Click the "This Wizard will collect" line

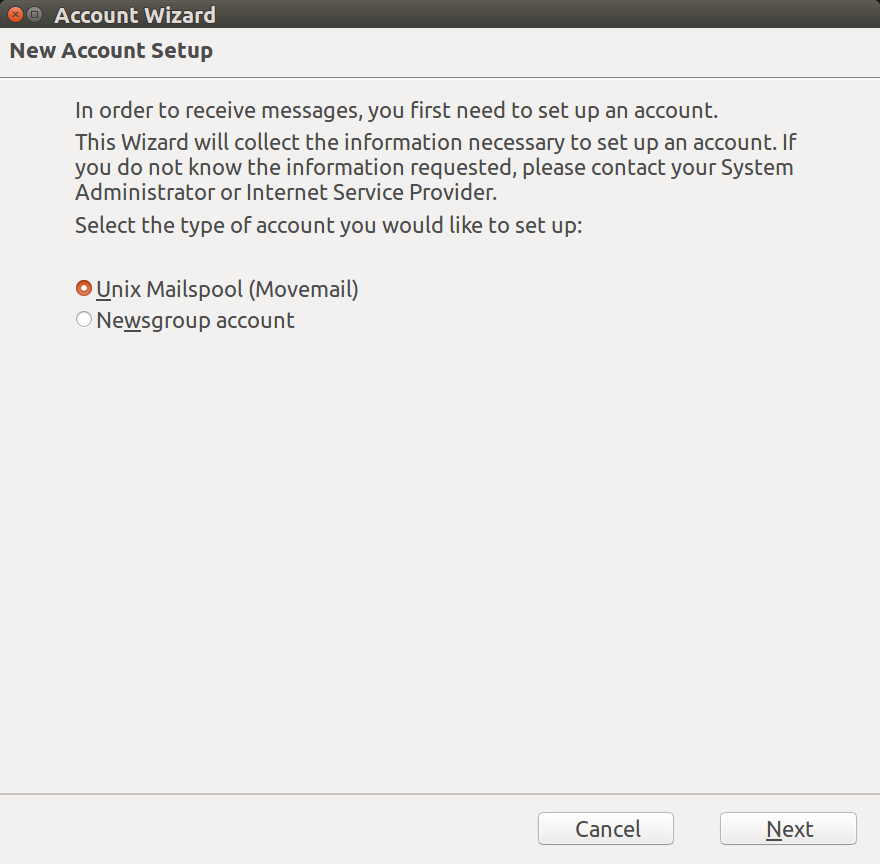(435, 142)
